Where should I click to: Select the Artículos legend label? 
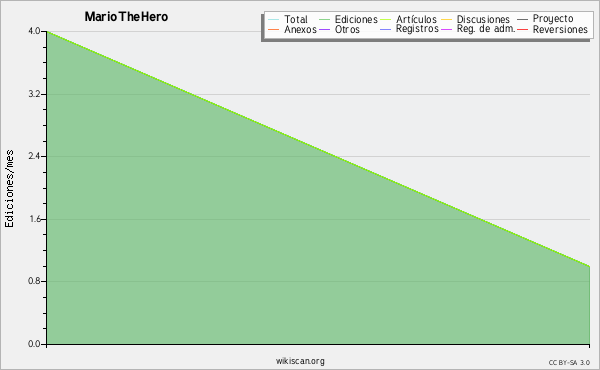(x=416, y=19)
